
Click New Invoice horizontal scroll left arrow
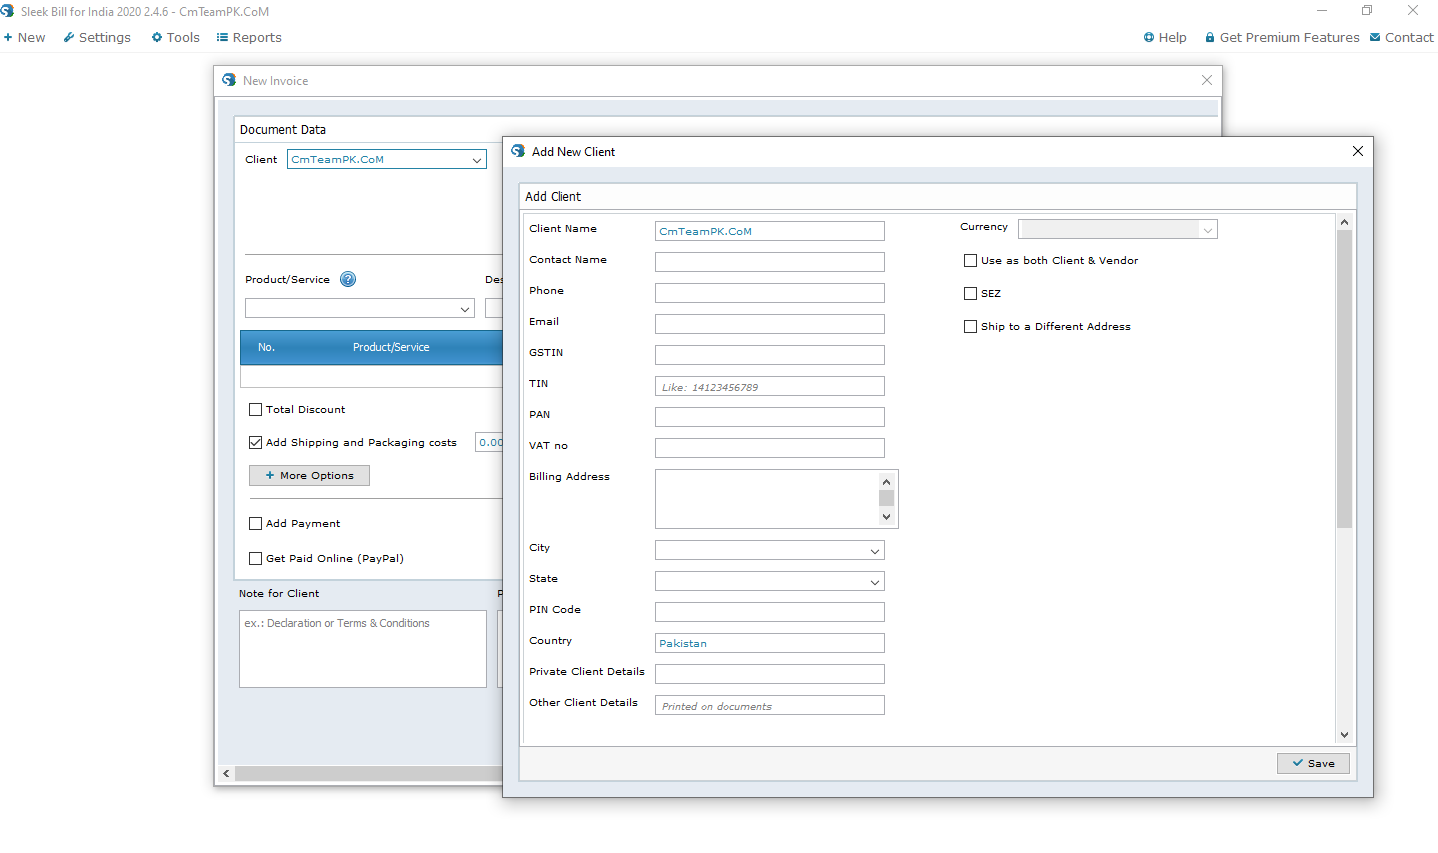click(226, 773)
